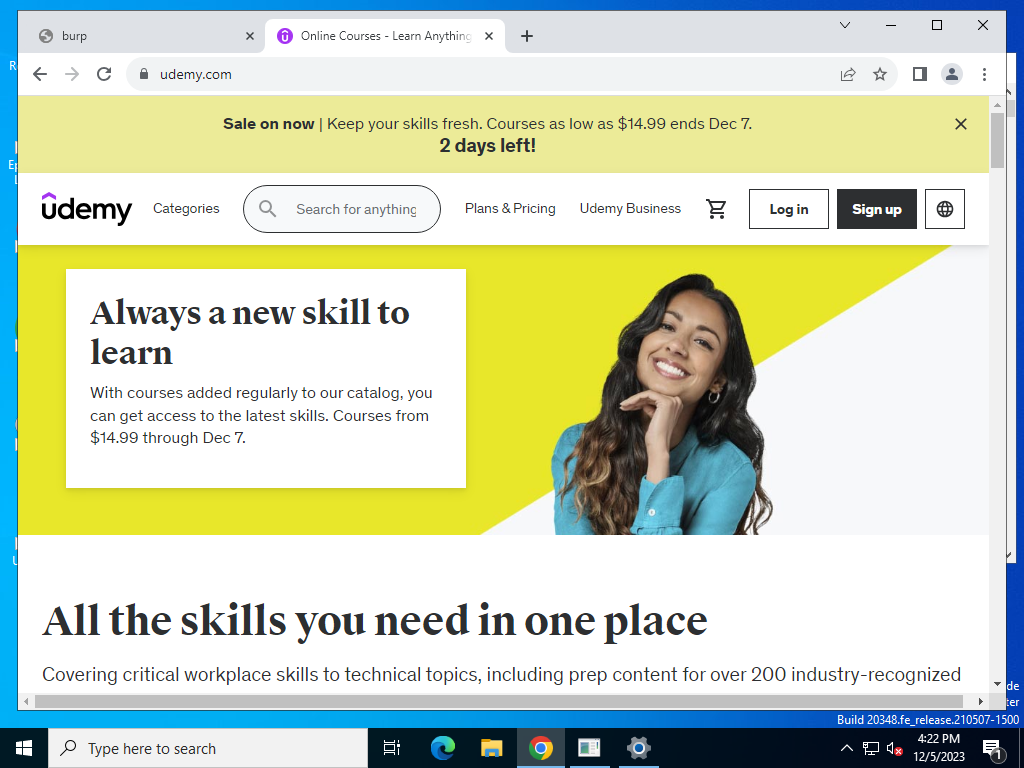This screenshot has height=768, width=1024.
Task: Click the Chrome back arrow
Action: (40, 74)
